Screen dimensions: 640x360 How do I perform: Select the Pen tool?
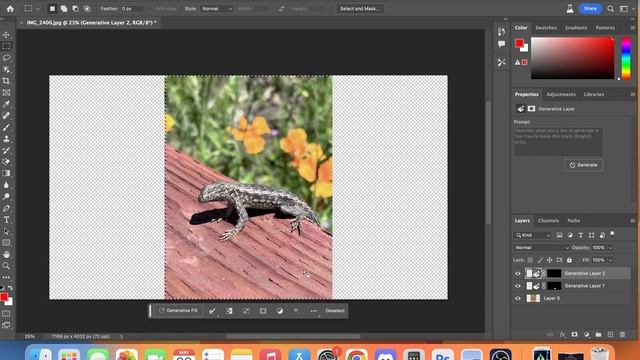point(6,208)
